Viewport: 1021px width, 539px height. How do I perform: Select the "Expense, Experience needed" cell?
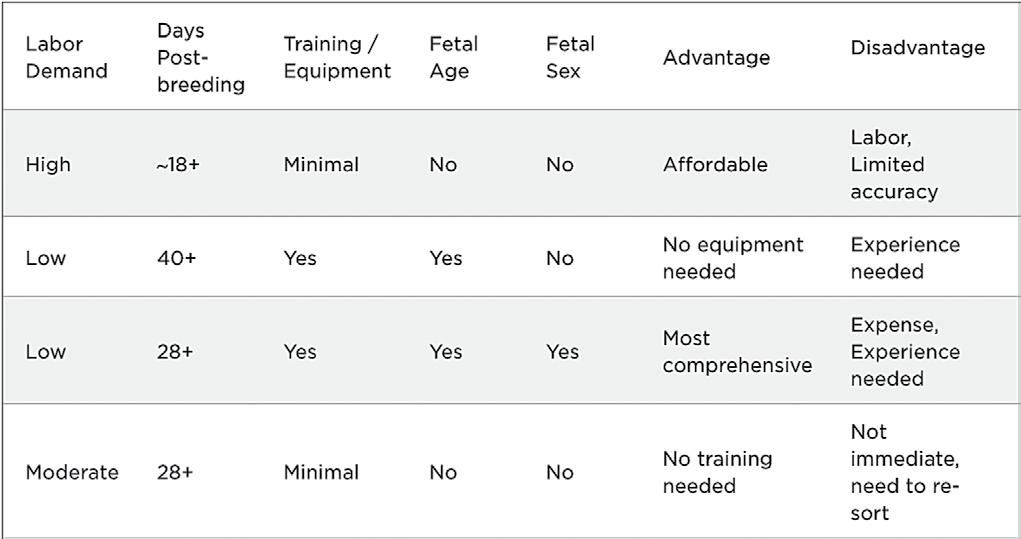(904, 352)
